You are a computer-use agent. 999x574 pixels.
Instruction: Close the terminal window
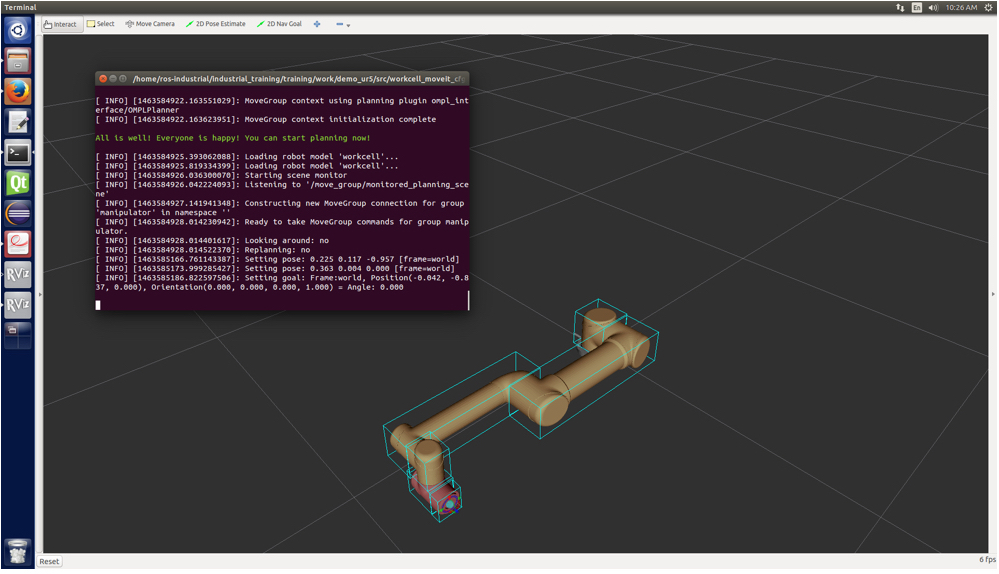tap(103, 78)
